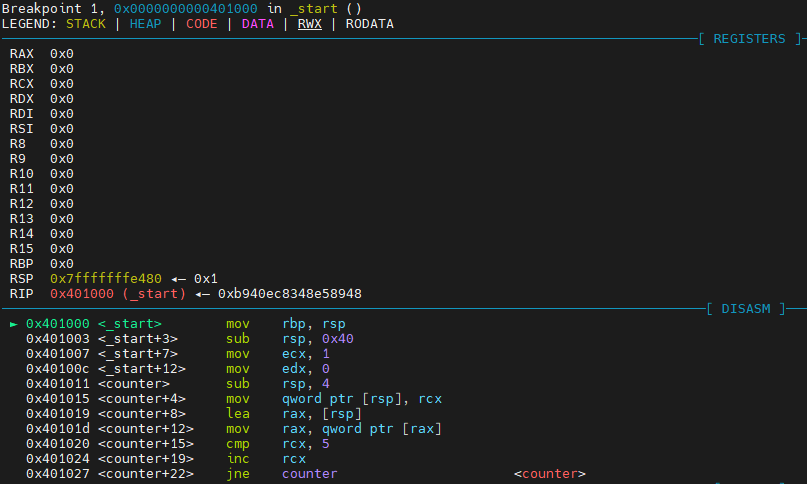
Task: Click the 0x401020 <counter+15> line
Action: point(110,443)
